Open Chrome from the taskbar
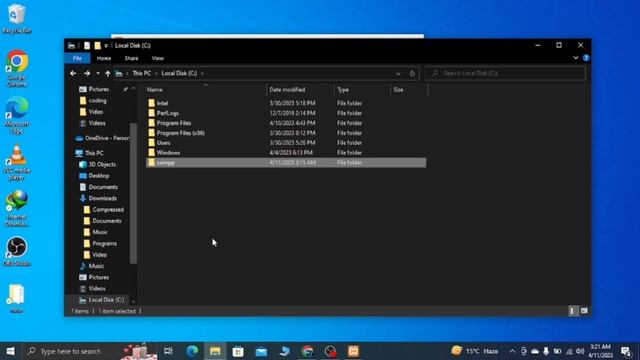 point(307,351)
